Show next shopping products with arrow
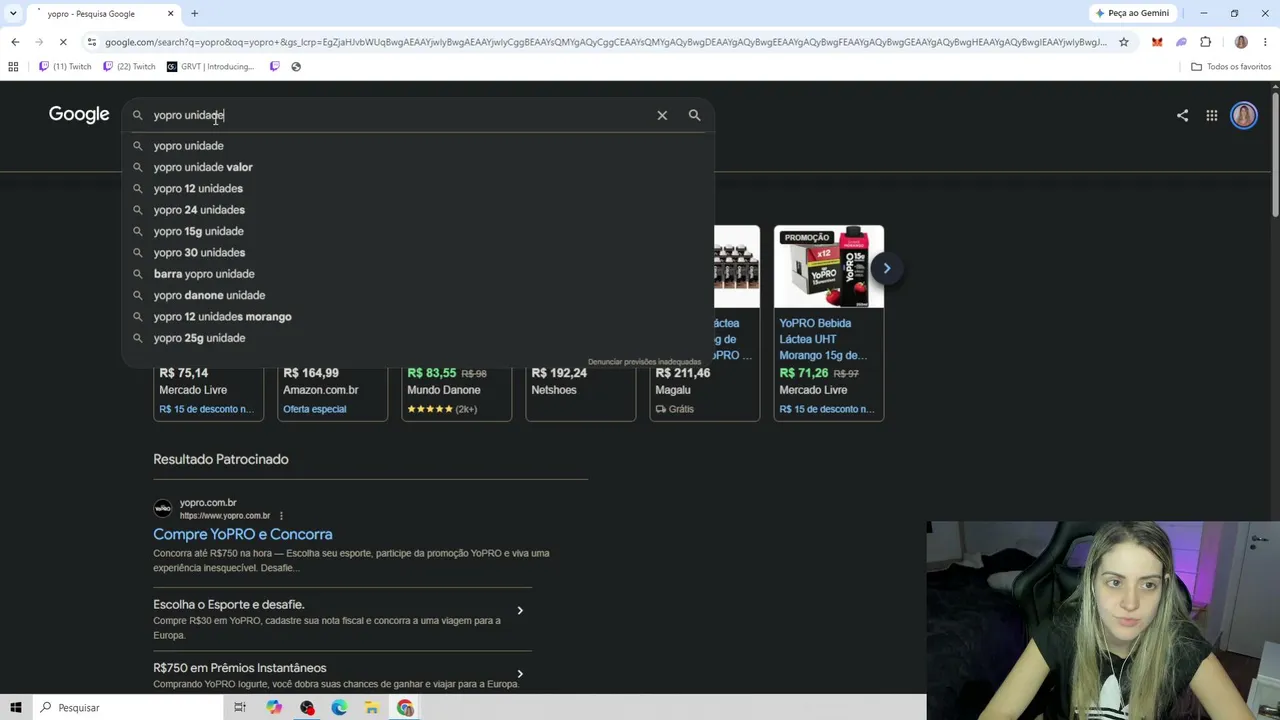Viewport: 1280px width, 720px height. pos(886,268)
